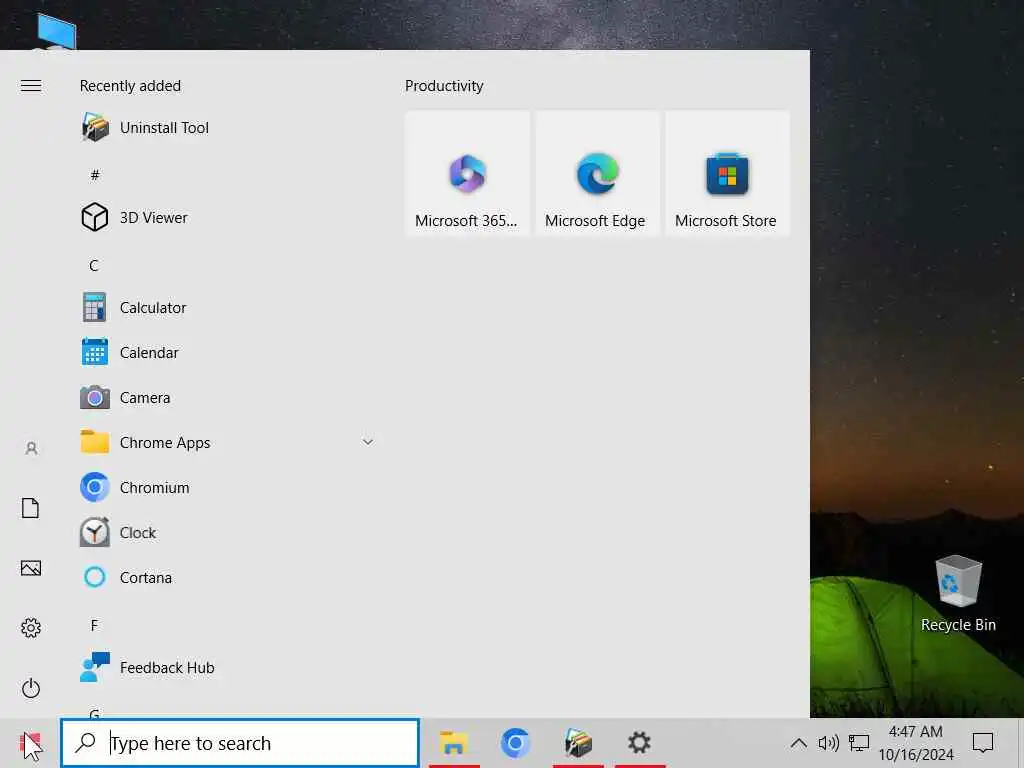
Task: Open the Clock app
Action: [x=225, y=533]
